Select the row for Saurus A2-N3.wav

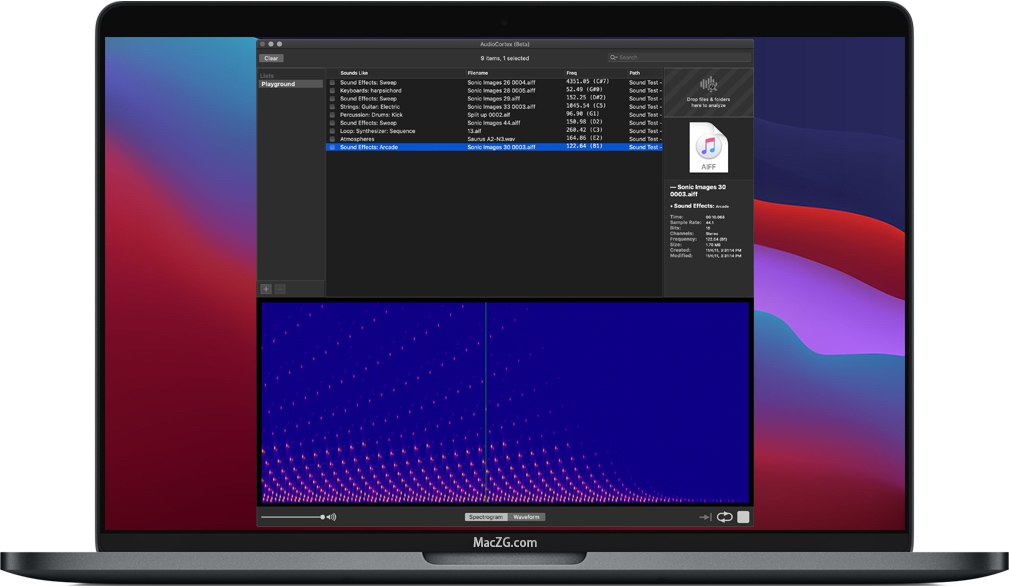tap(490, 137)
